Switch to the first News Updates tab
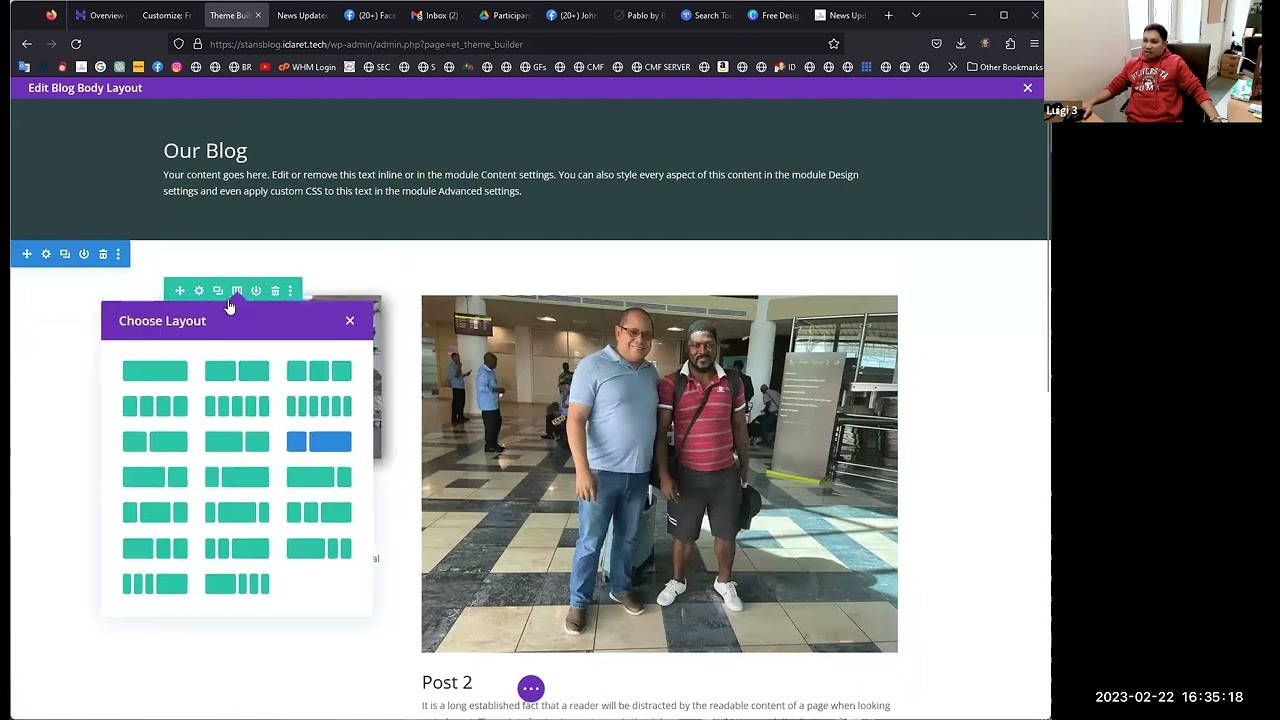Image resolution: width=1280 pixels, height=720 pixels. coord(301,15)
